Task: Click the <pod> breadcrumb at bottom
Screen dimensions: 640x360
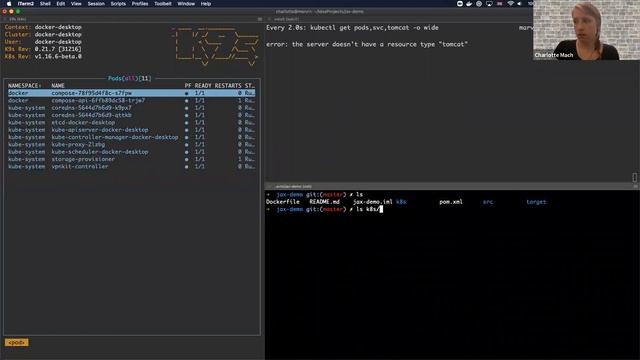Action: tap(17, 342)
